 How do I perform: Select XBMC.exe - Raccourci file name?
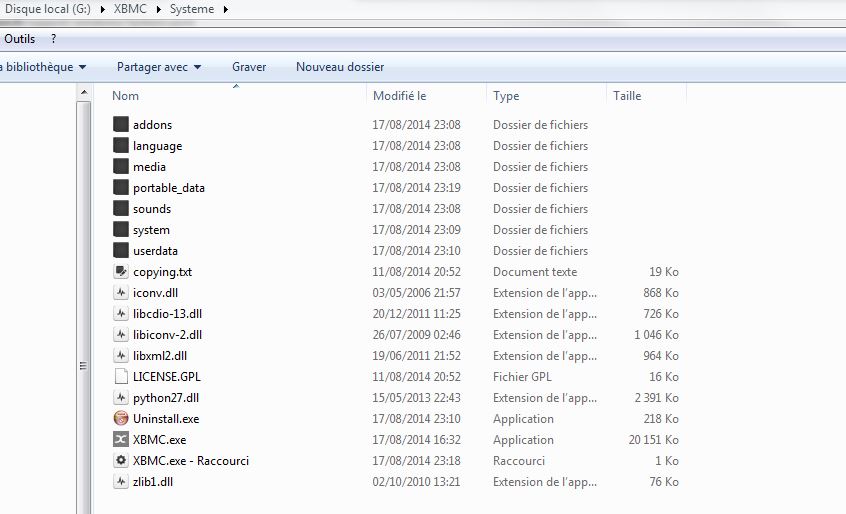pos(191,461)
